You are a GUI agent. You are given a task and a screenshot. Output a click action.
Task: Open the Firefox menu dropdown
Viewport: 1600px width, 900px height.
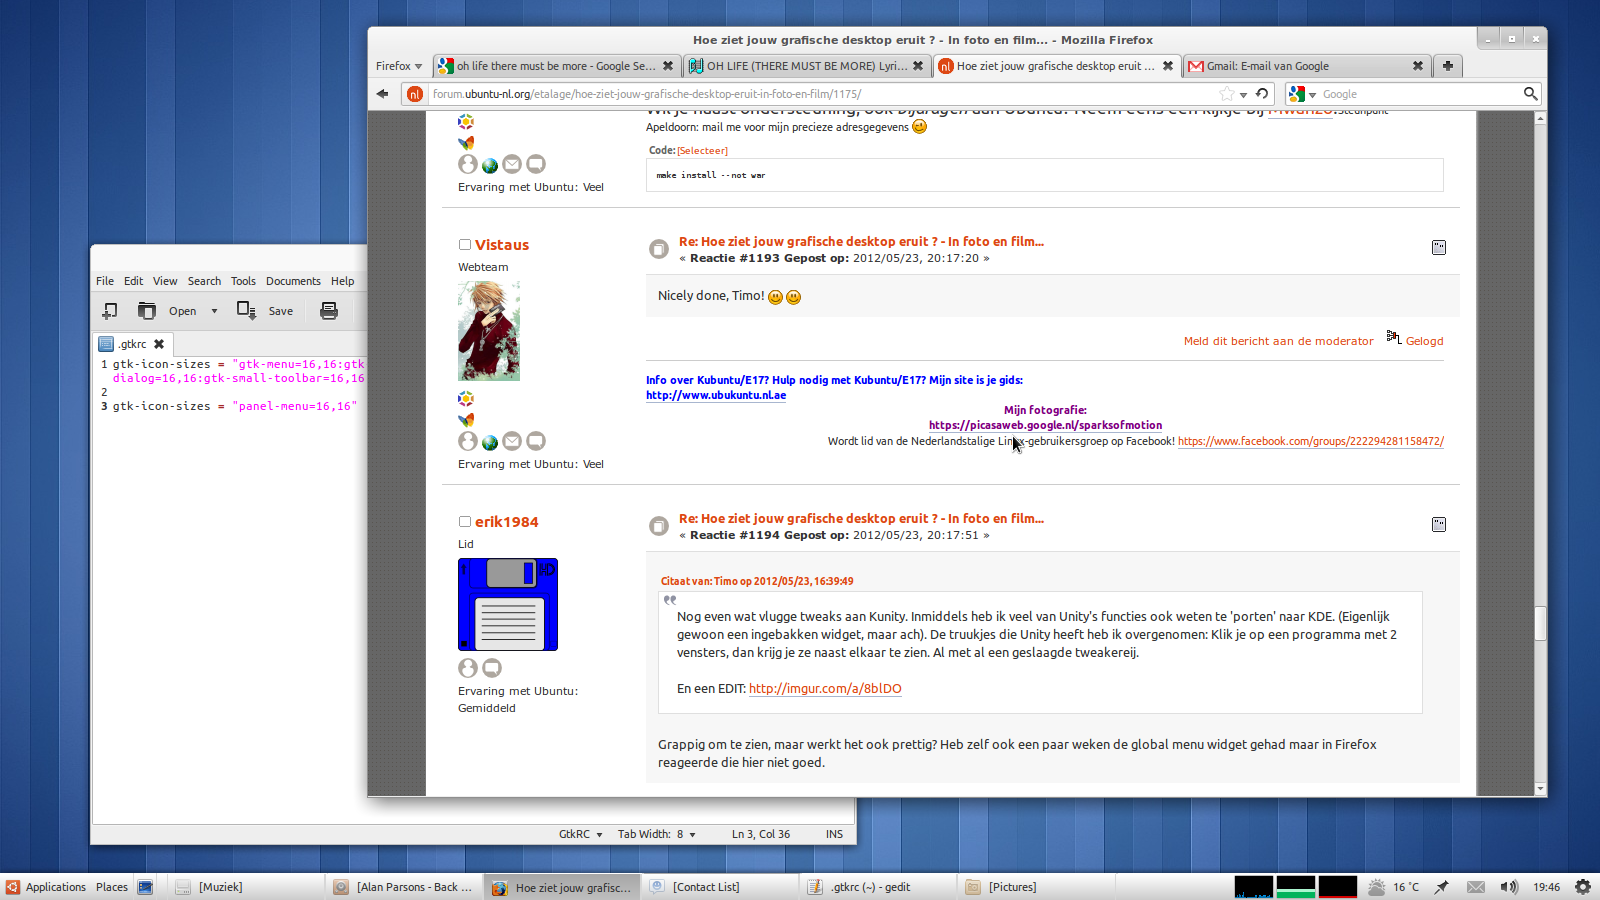[x=399, y=66]
